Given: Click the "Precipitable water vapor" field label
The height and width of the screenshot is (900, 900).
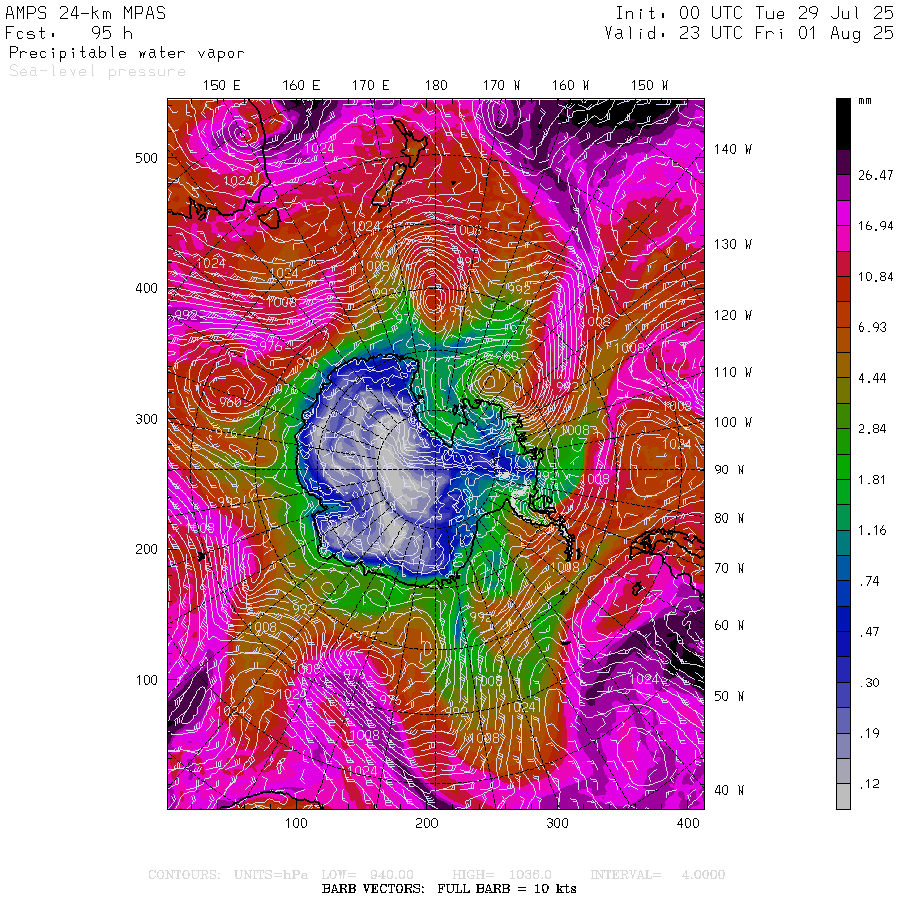Looking at the screenshot, I should pos(127,53).
